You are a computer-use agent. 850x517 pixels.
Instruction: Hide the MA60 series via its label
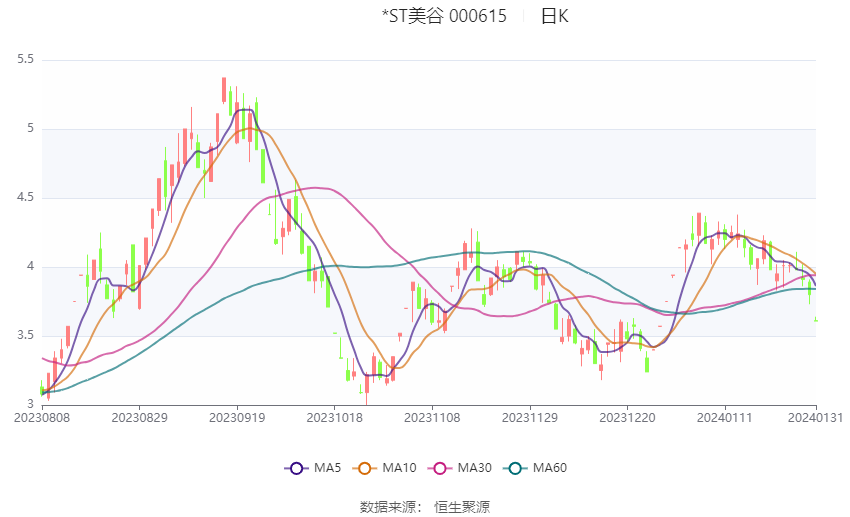click(x=550, y=468)
